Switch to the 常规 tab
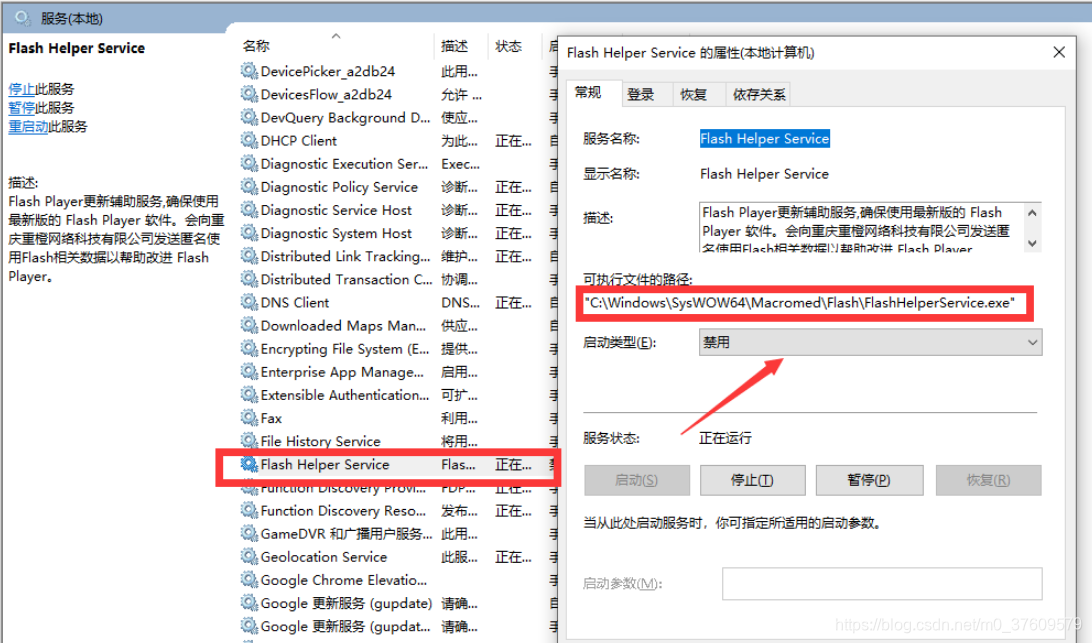Image resolution: width=1092 pixels, height=643 pixels. click(x=593, y=93)
